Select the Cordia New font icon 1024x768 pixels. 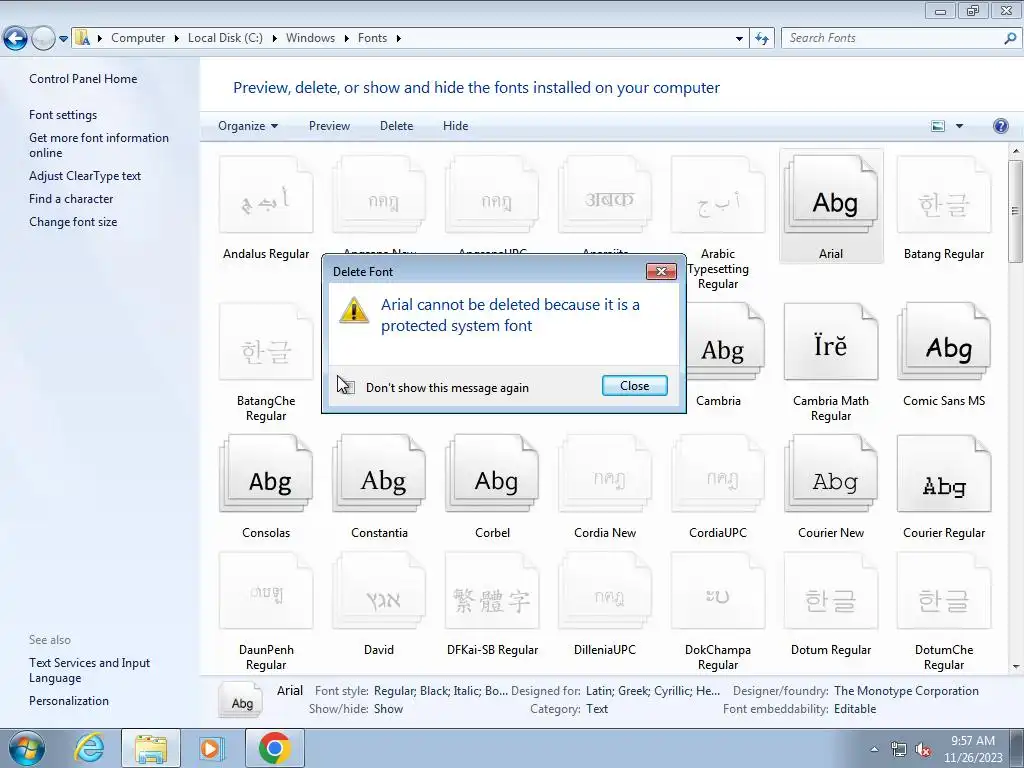coord(605,474)
